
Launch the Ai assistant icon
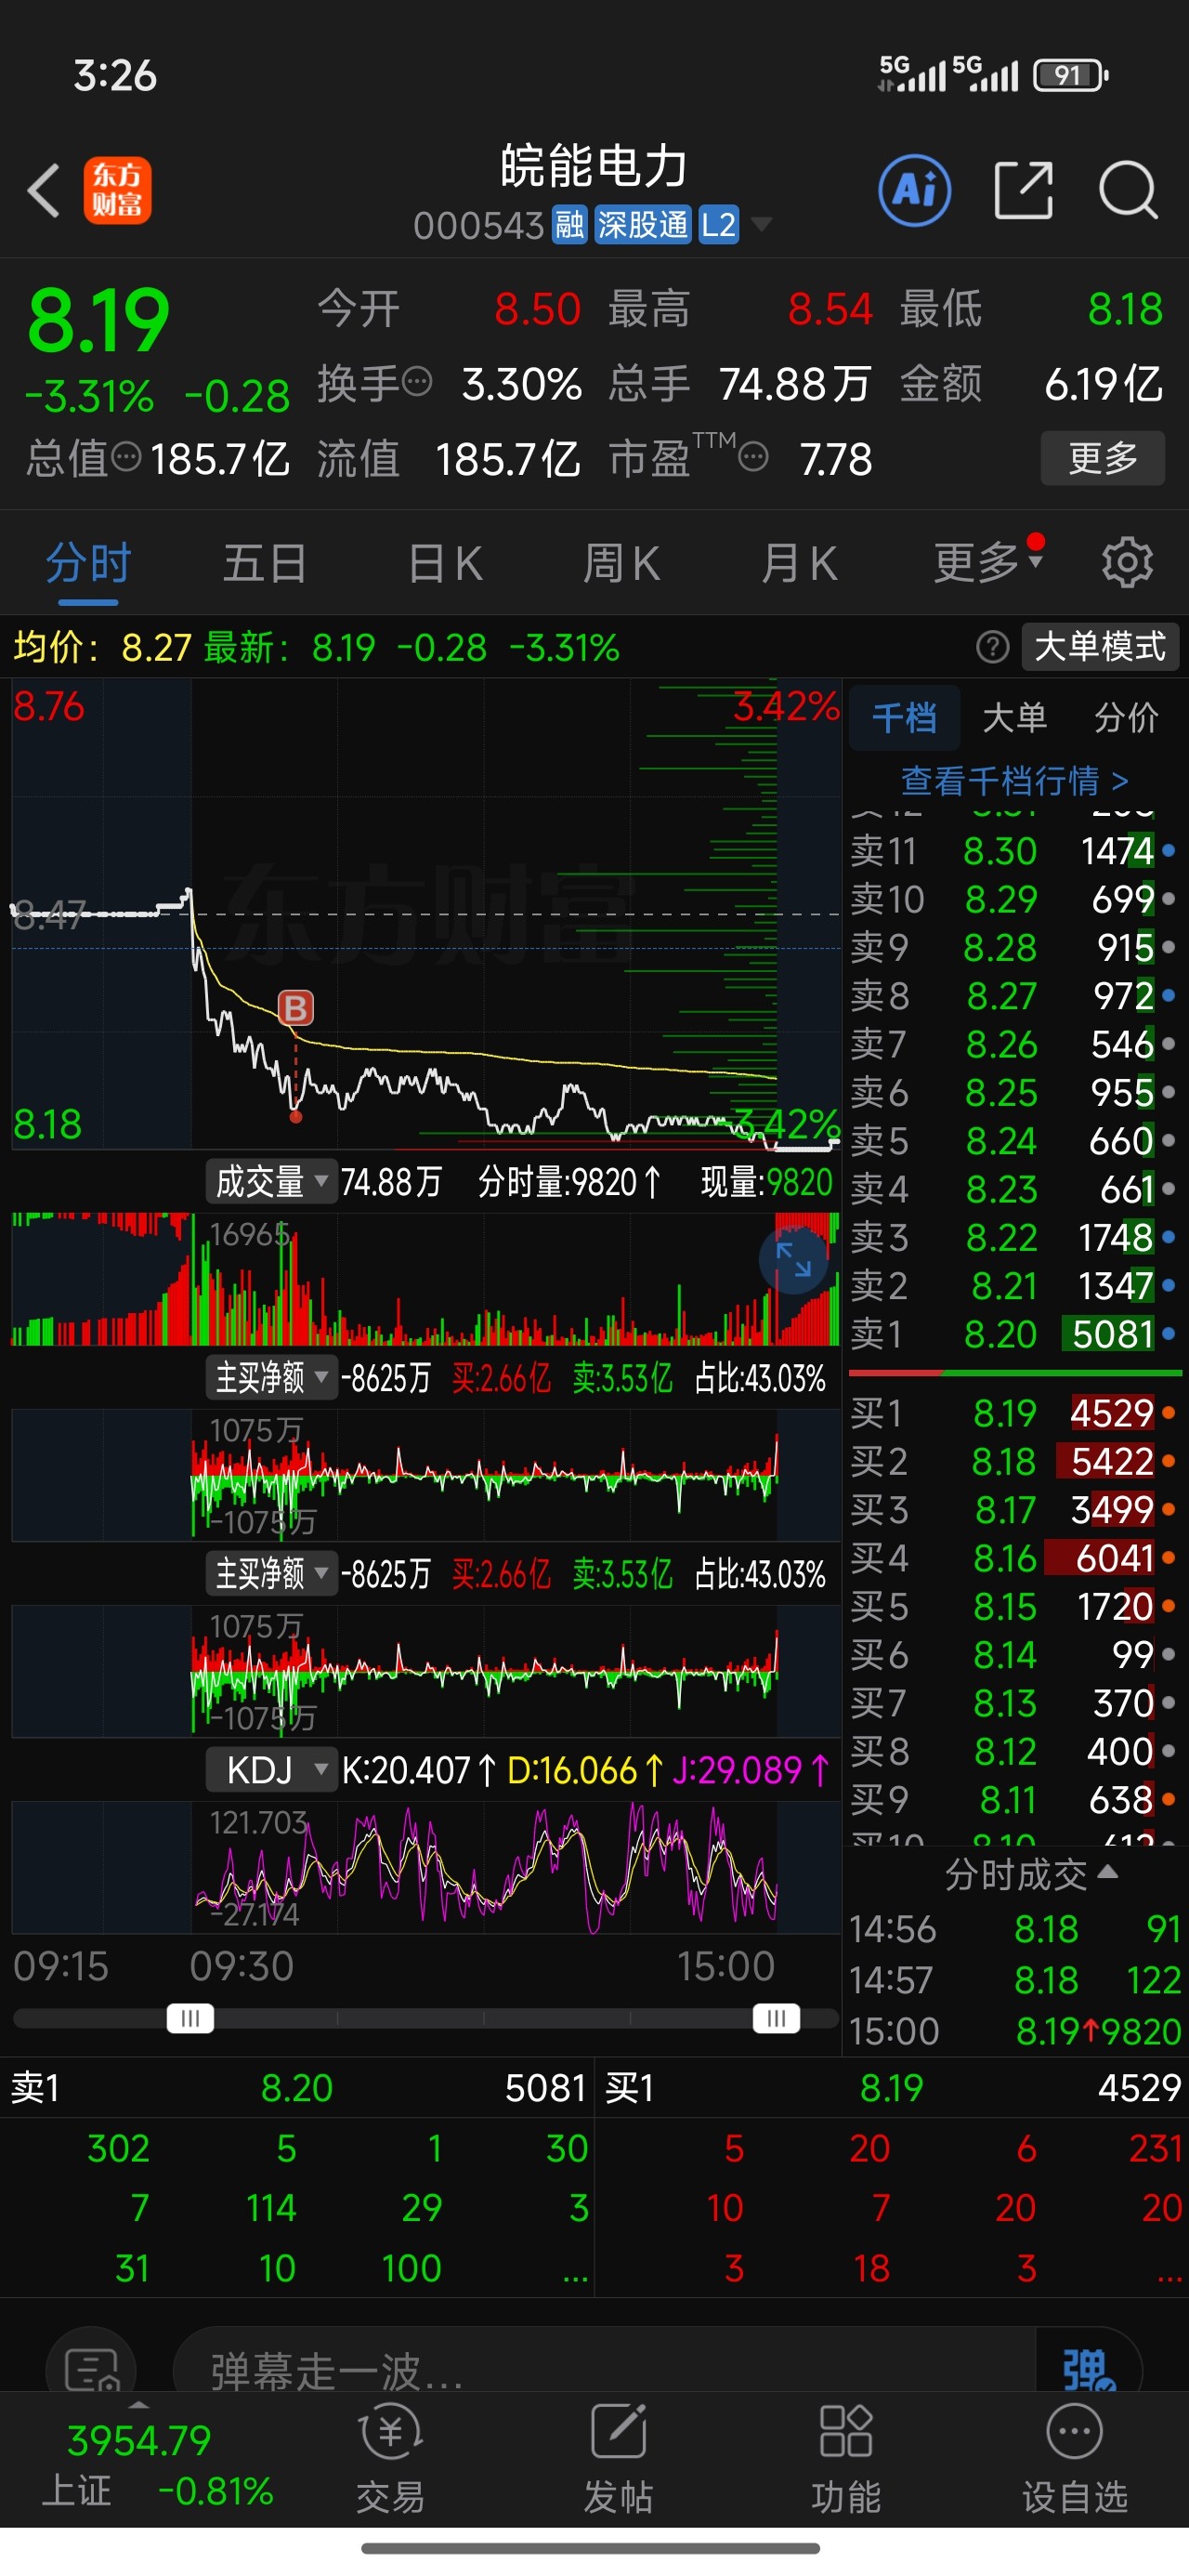pyautogui.click(x=914, y=190)
